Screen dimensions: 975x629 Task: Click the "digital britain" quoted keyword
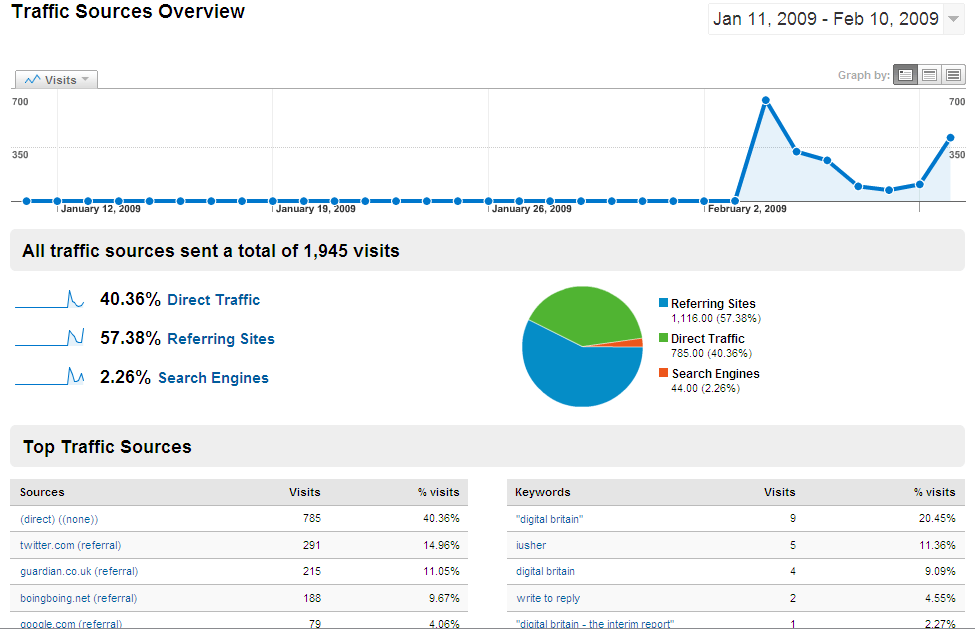(x=549, y=519)
